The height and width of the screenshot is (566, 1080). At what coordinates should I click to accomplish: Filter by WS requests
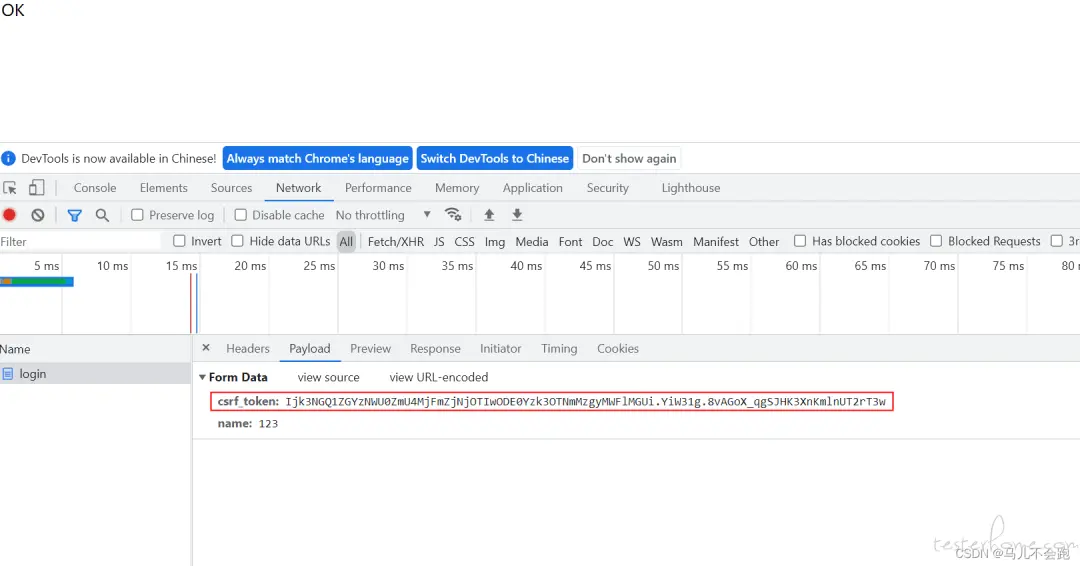point(632,242)
